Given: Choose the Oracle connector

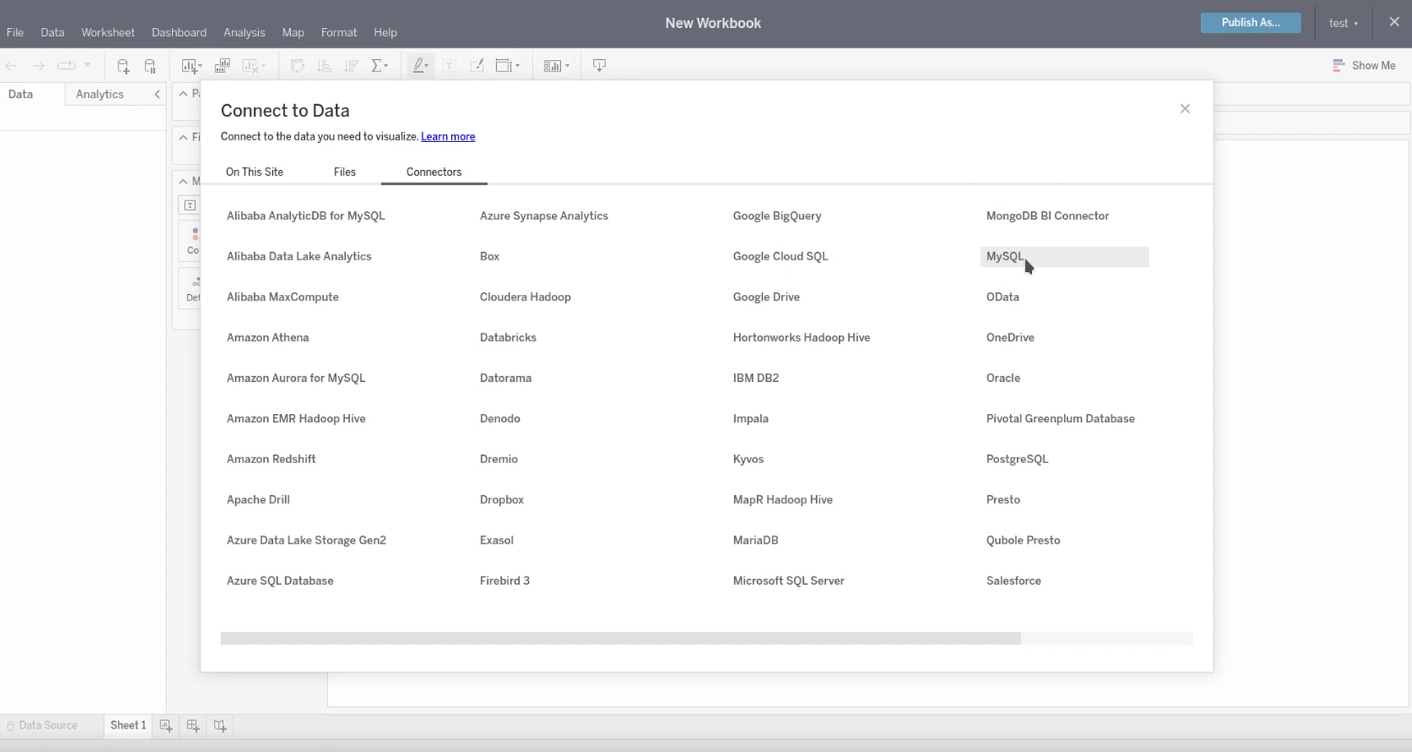Looking at the screenshot, I should tap(1003, 379).
